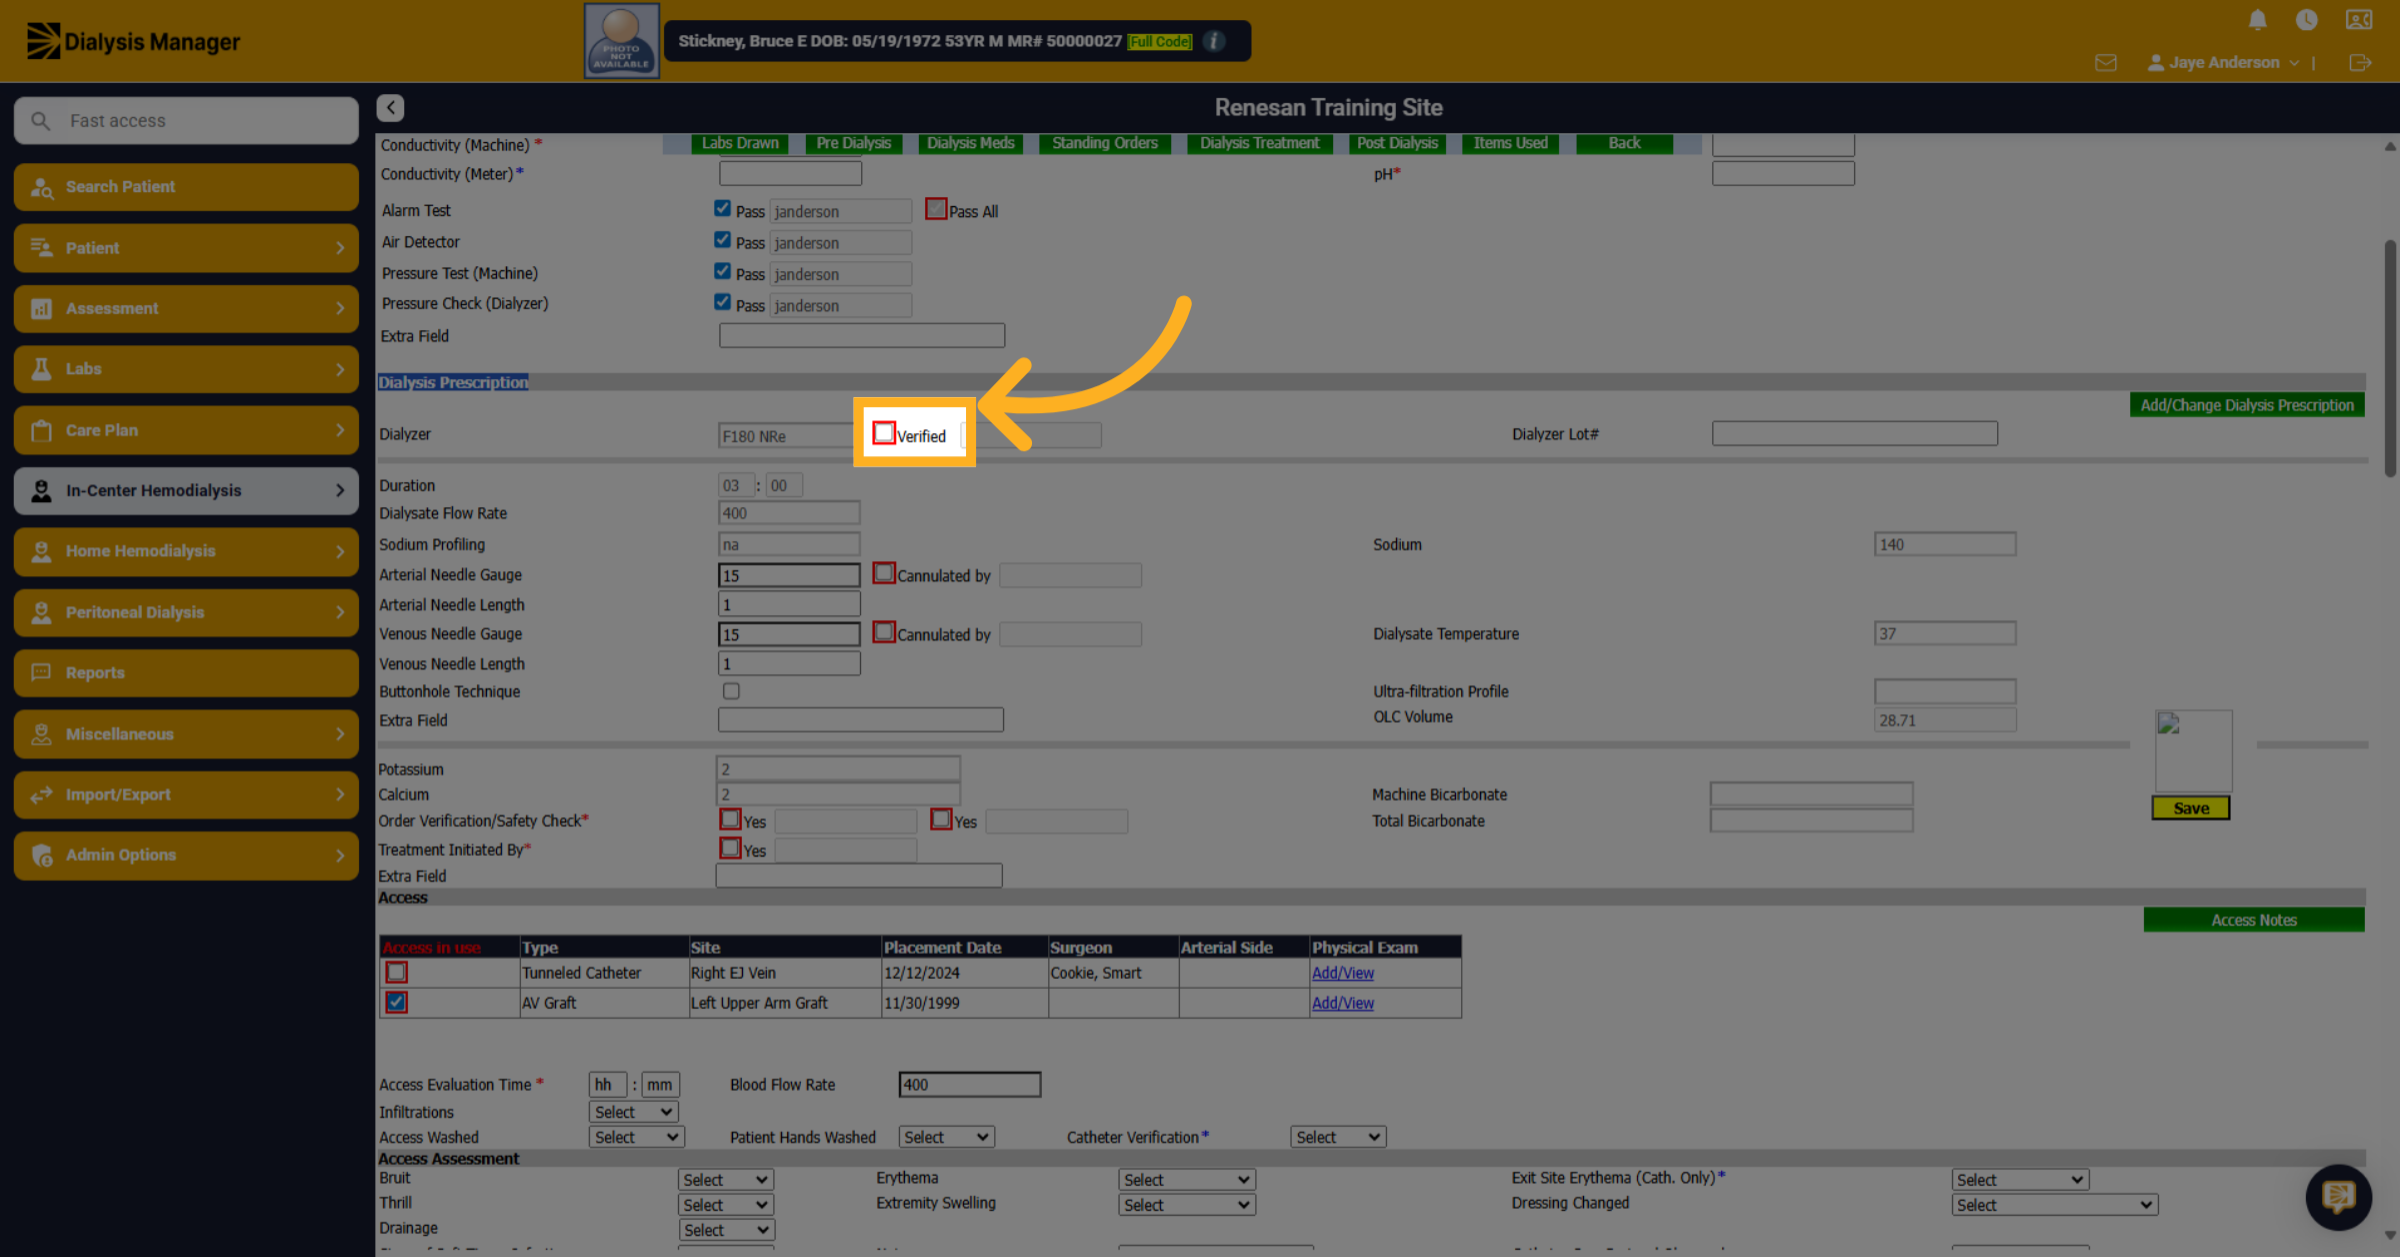
Task: Open Bruit Select dropdown
Action: click(x=725, y=1180)
